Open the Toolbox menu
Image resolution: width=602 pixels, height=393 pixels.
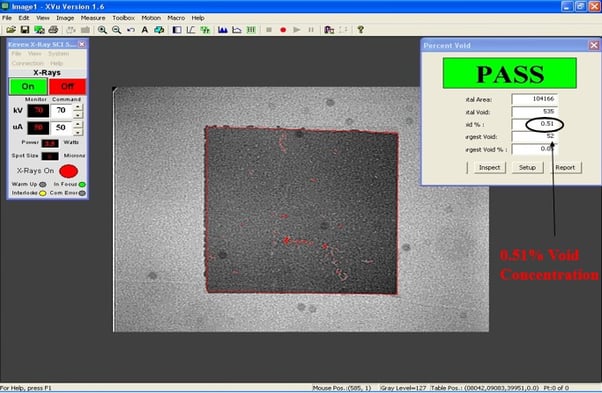[x=123, y=18]
